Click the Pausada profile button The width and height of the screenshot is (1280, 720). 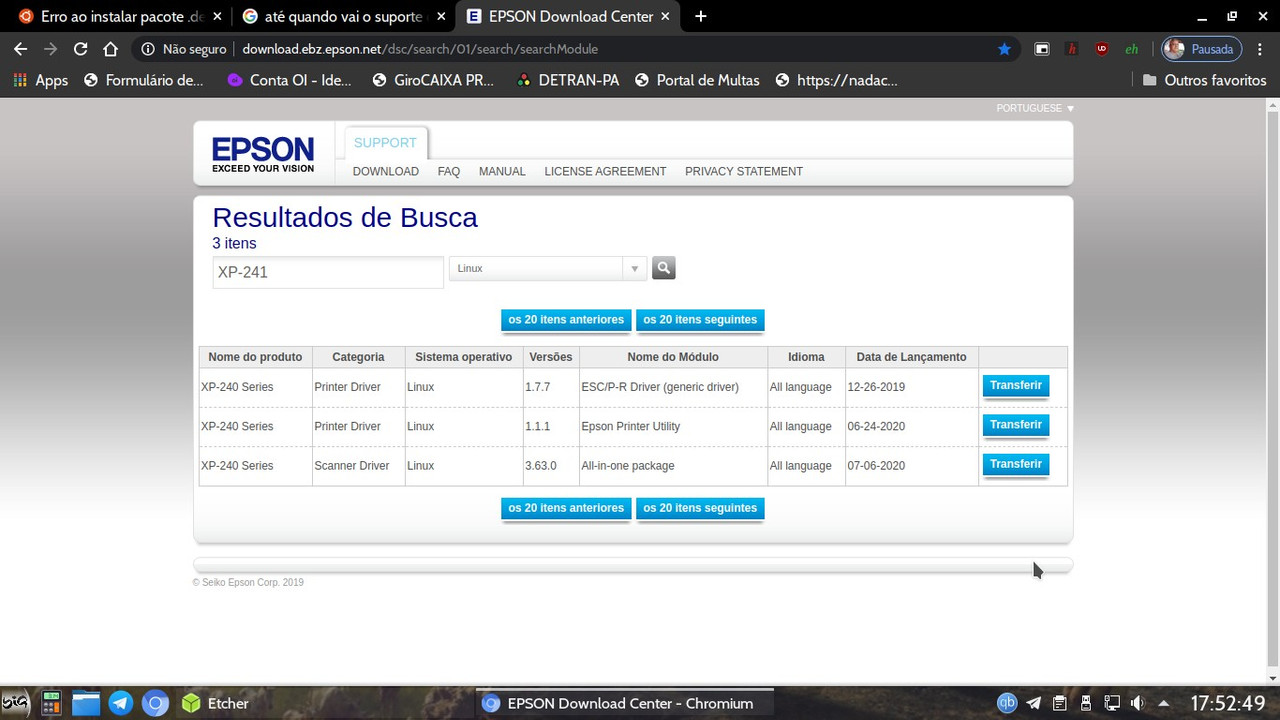point(1201,49)
